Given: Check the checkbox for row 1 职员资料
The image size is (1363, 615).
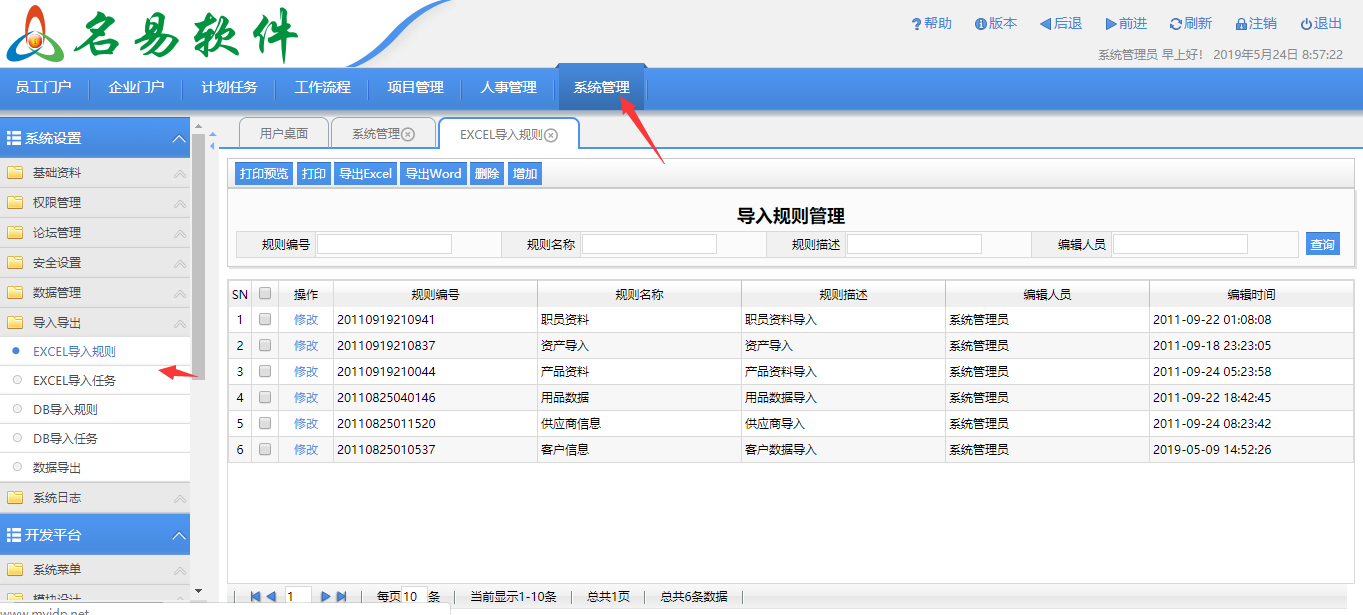Looking at the screenshot, I should (264, 319).
